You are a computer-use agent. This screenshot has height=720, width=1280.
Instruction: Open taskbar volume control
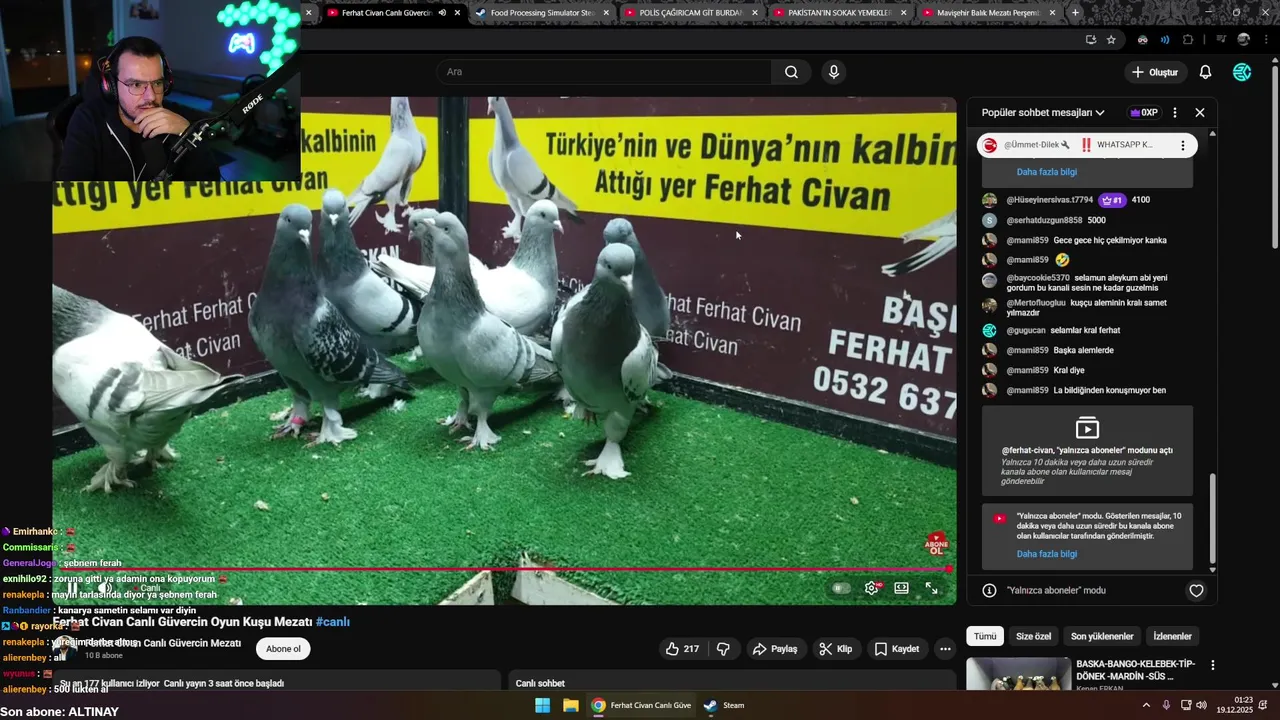[1201, 705]
